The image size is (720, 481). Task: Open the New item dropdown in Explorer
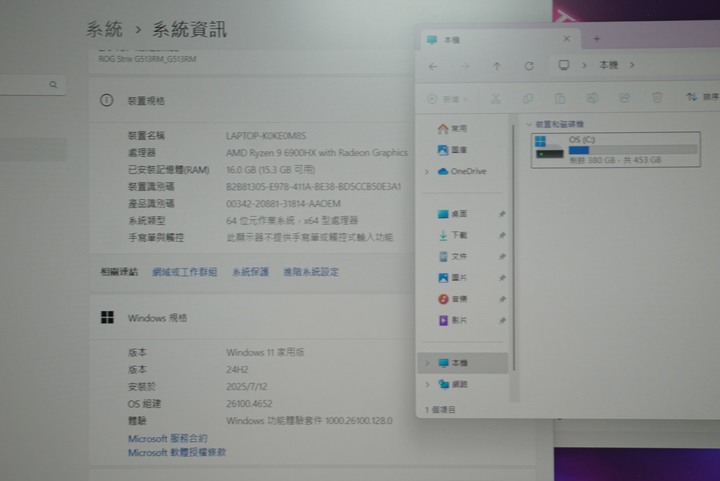click(x=447, y=99)
